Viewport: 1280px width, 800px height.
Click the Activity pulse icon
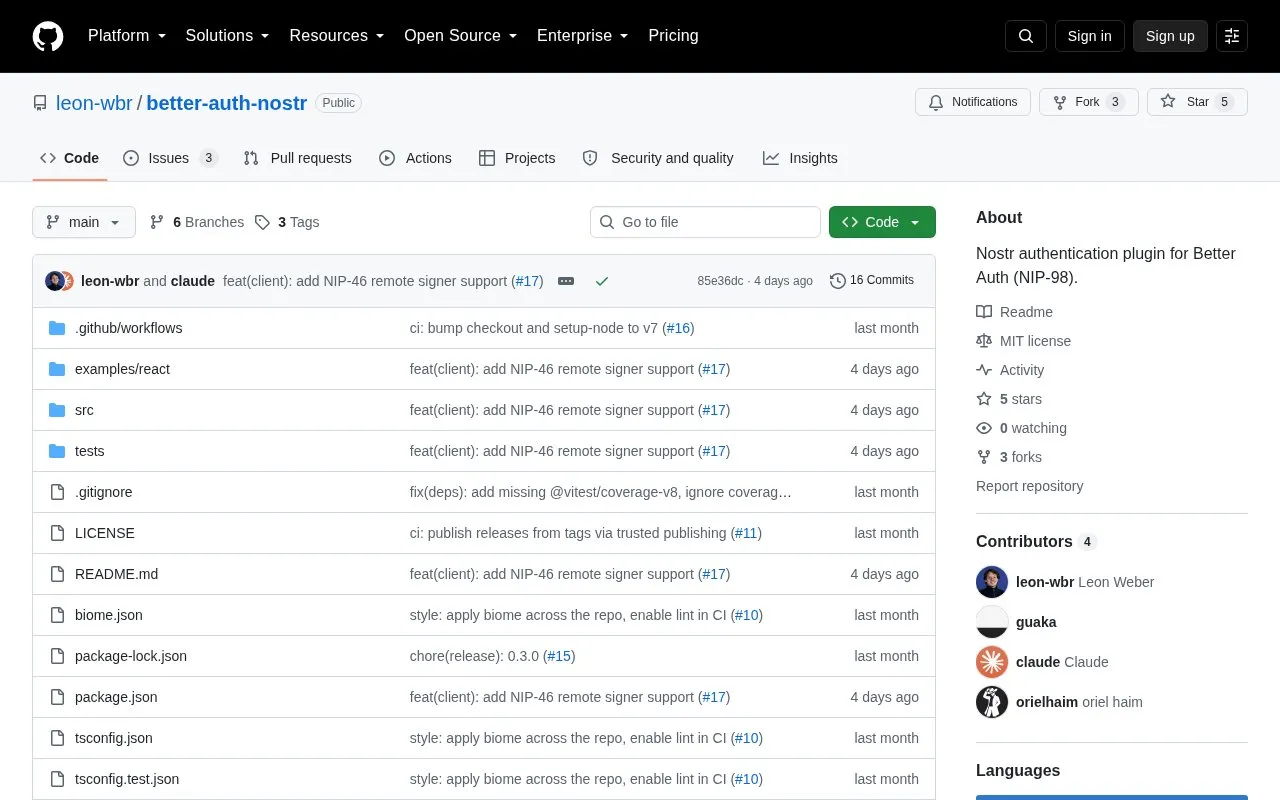click(x=984, y=370)
